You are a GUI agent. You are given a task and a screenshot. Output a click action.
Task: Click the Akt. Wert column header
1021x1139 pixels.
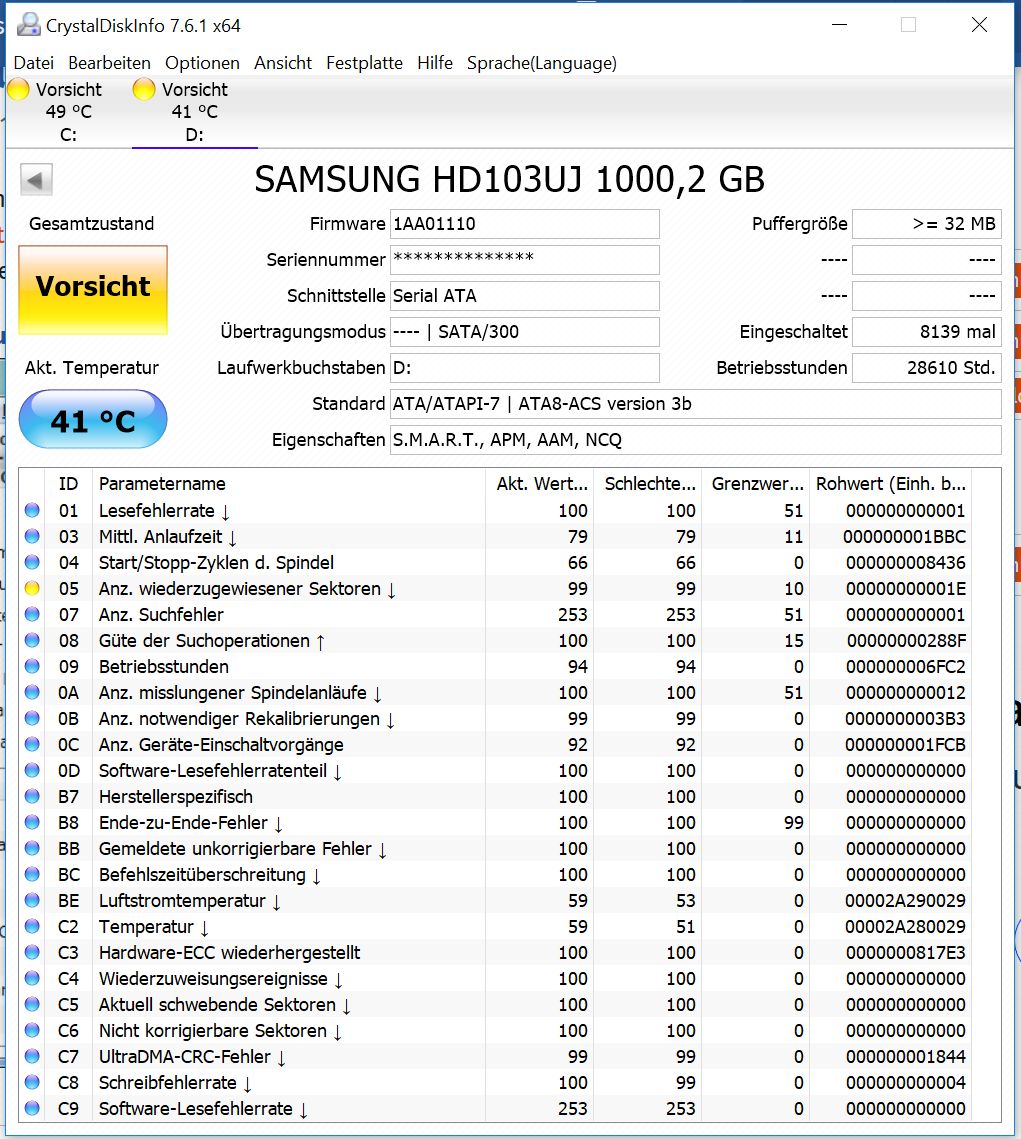point(540,484)
